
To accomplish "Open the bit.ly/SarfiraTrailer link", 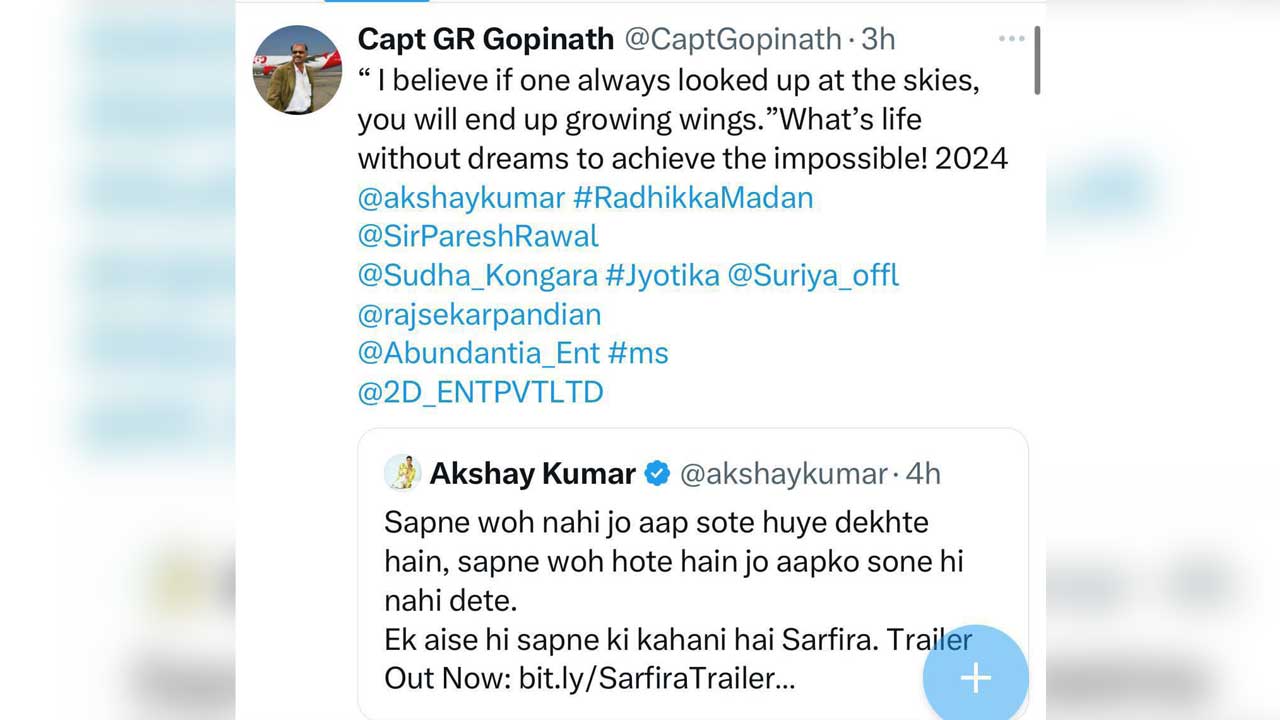I will 657,678.
